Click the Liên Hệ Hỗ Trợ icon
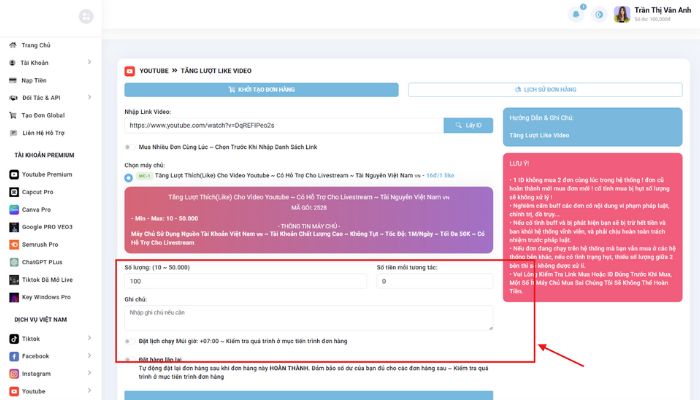 13,133
